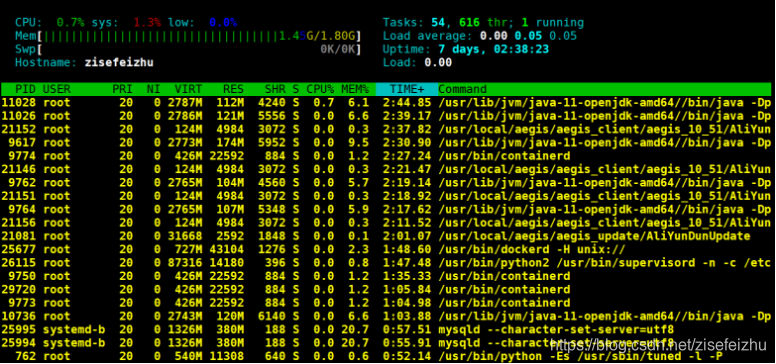Viewport: 776px width, 364px height.
Task: Click the 616 thr thread count
Action: [x=483, y=23]
